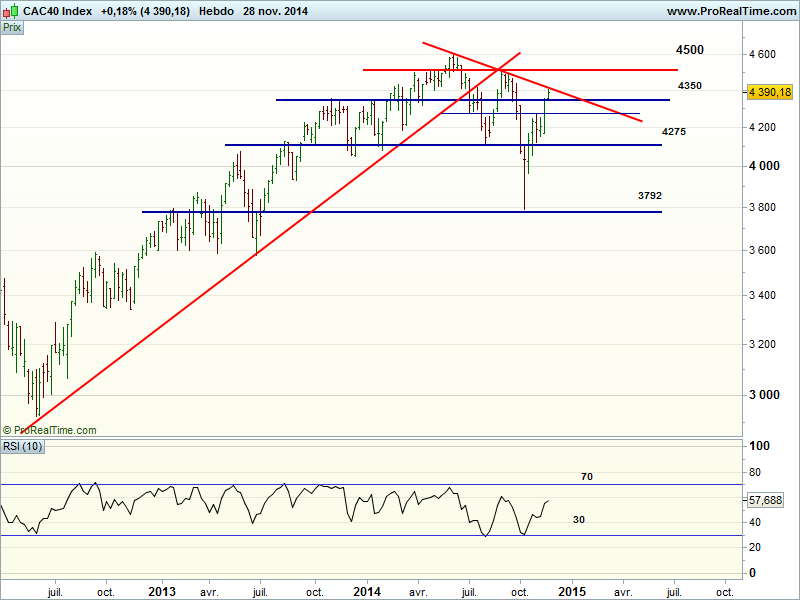Click the 2014 marker on time axis
This screenshot has height=600, width=800.
(367, 591)
